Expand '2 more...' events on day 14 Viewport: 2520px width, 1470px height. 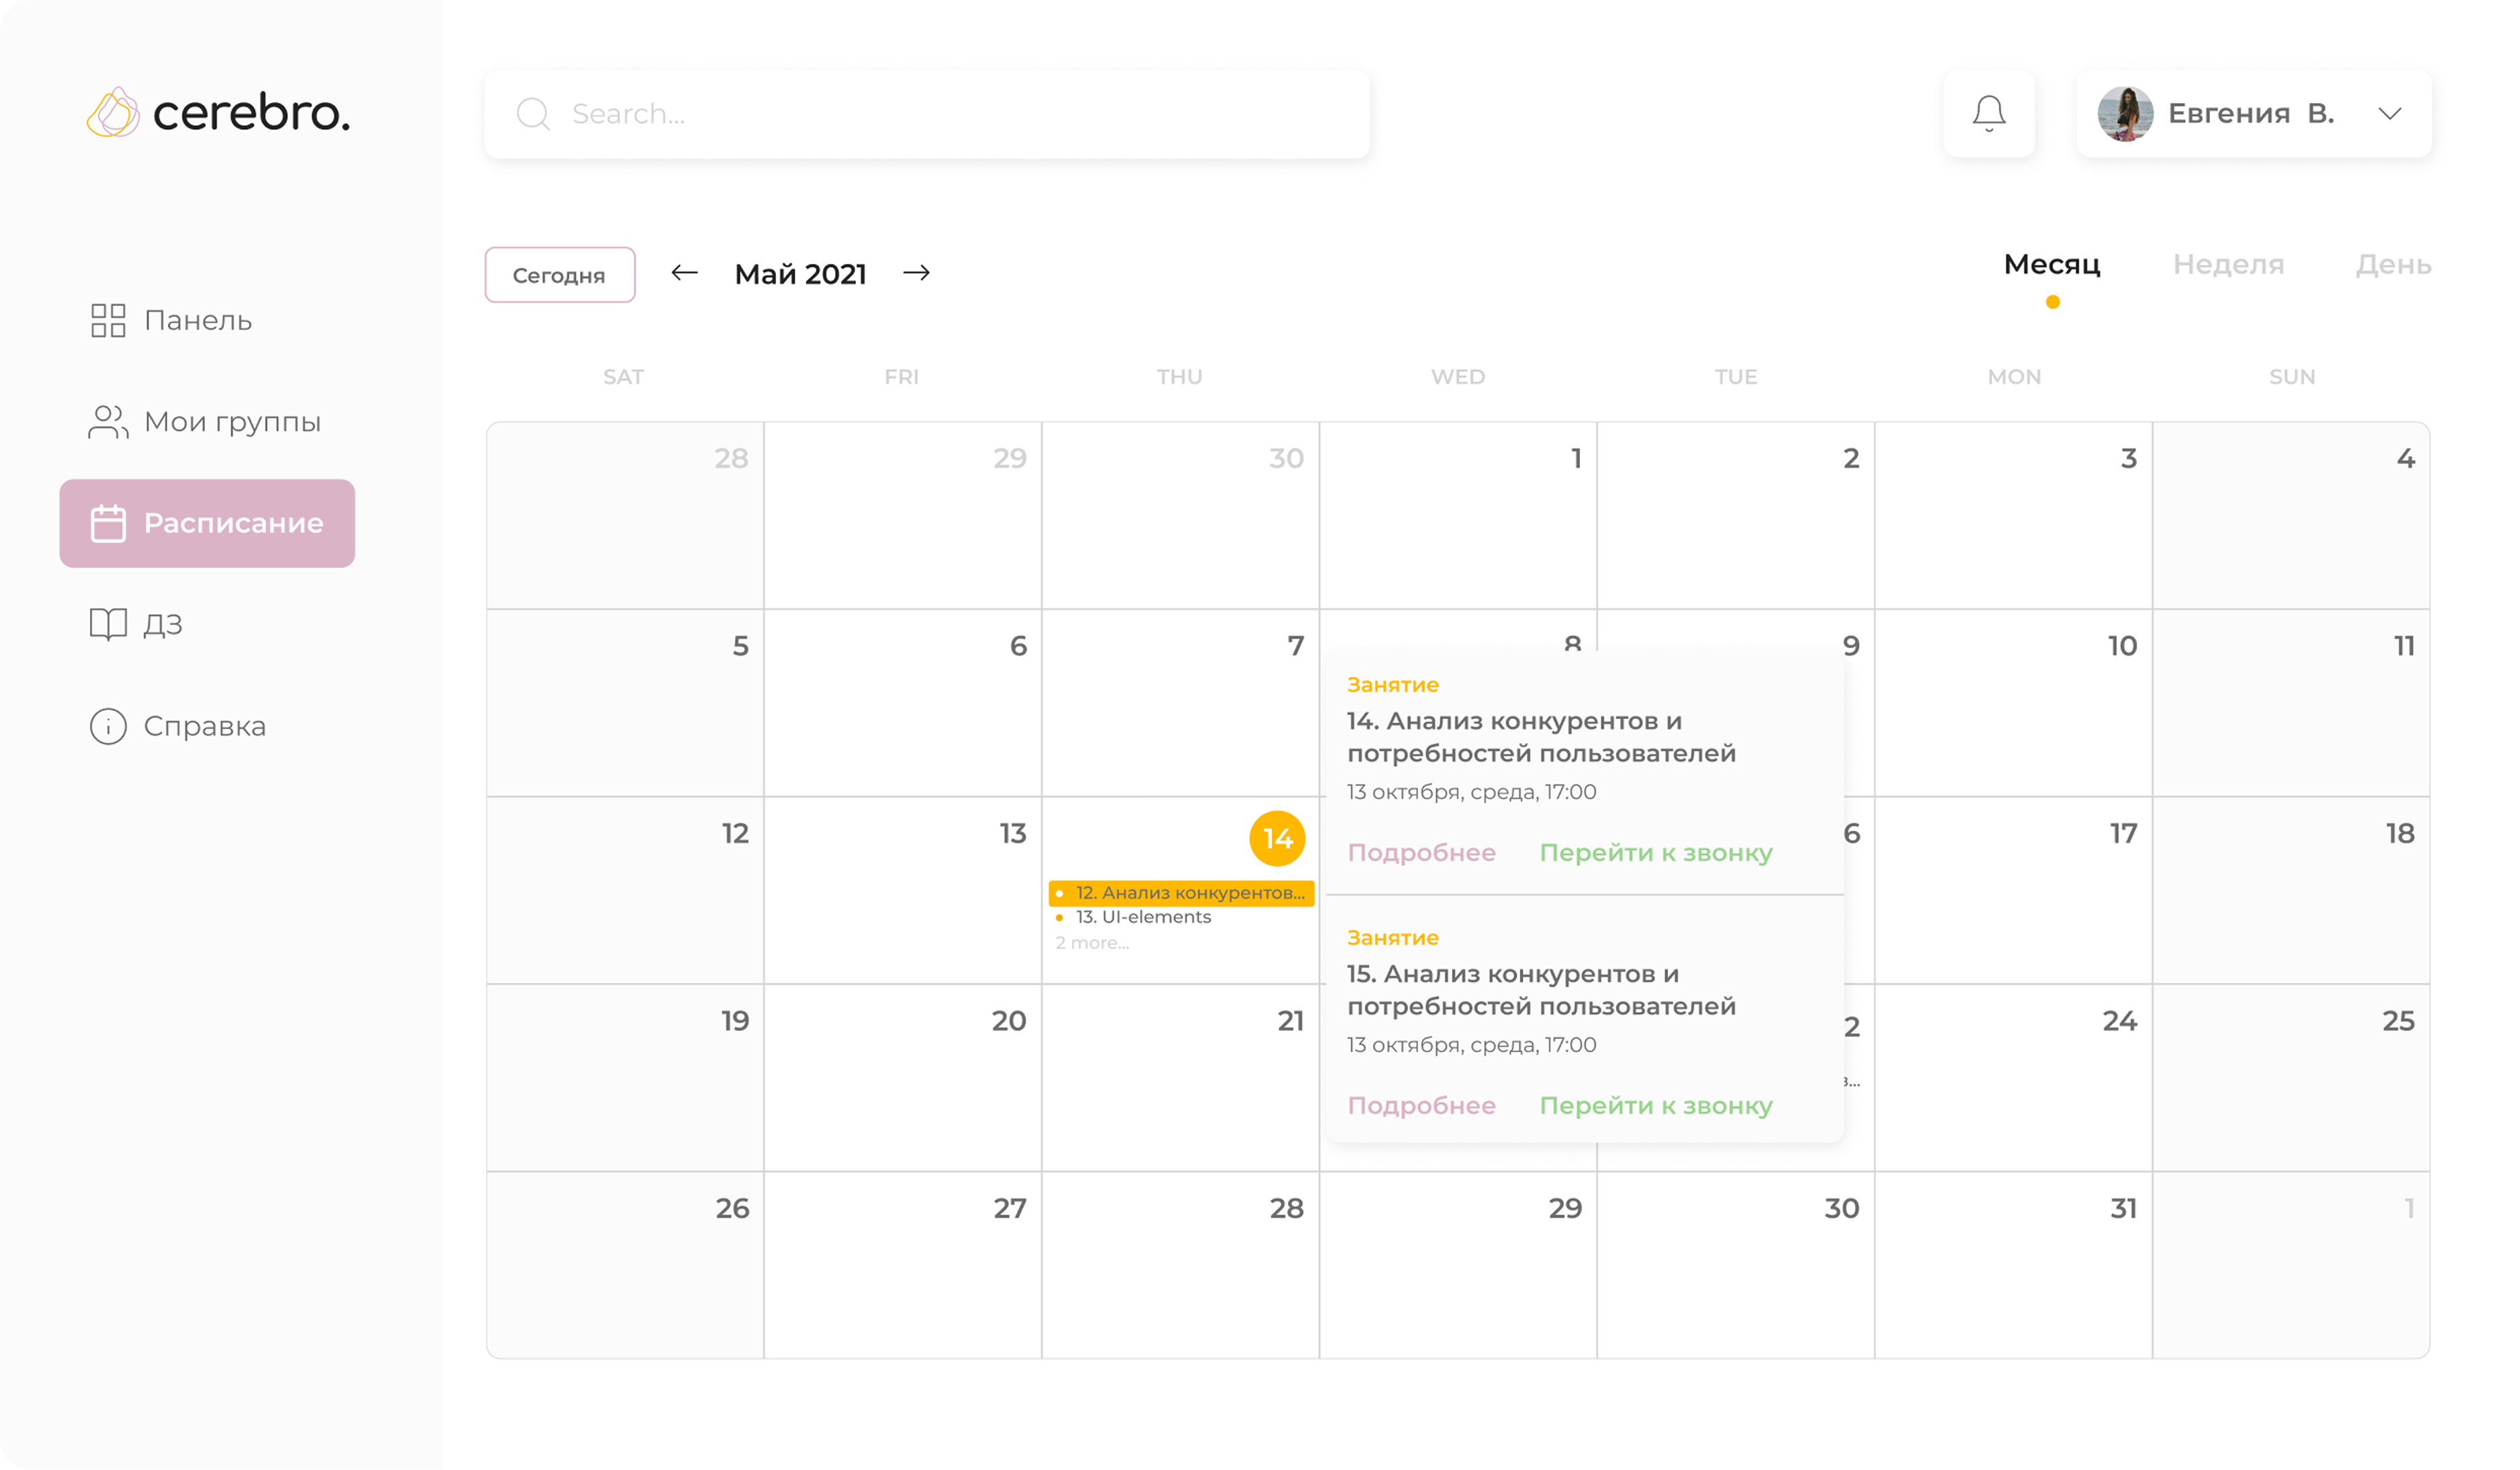click(x=1092, y=943)
